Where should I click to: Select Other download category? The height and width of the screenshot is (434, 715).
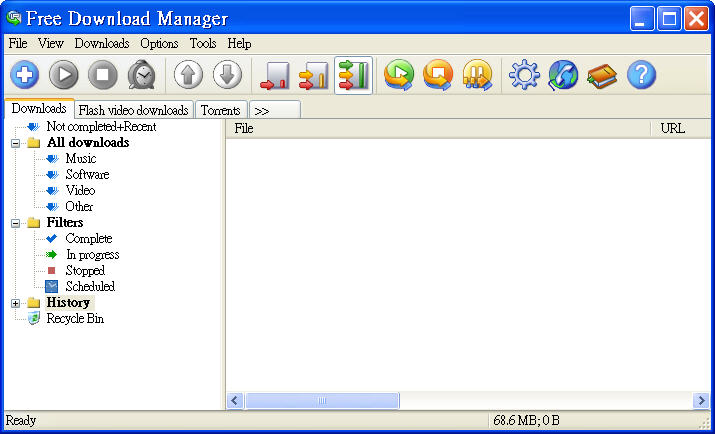79,207
